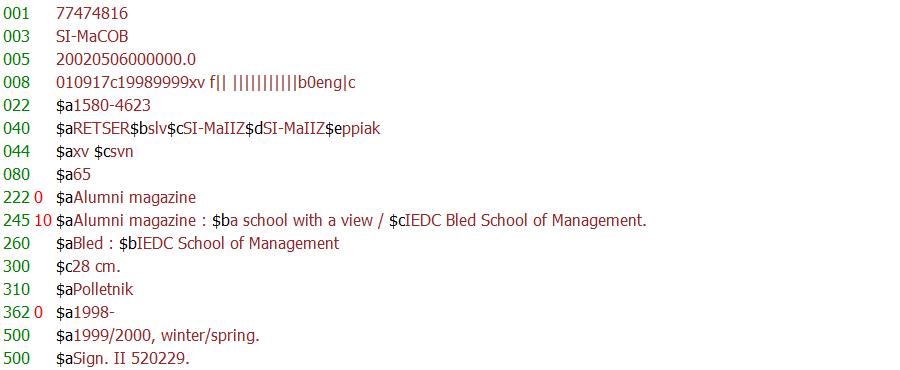Click the IEDC Bled School of Management responsibility text
The width and height of the screenshot is (900, 370).
point(526,221)
